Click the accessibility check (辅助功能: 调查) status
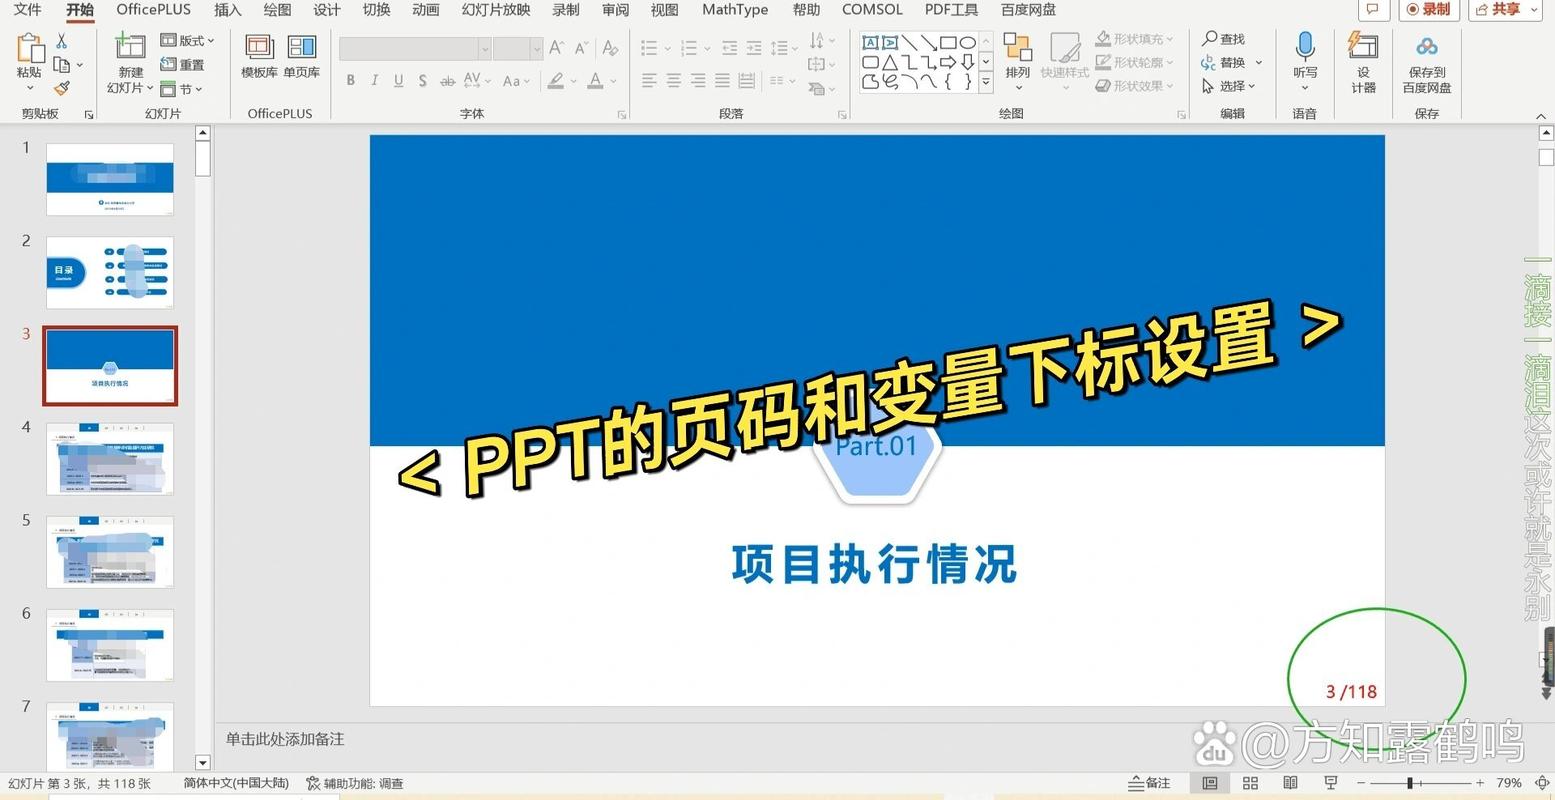Image resolution: width=1555 pixels, height=800 pixels. pos(355,783)
